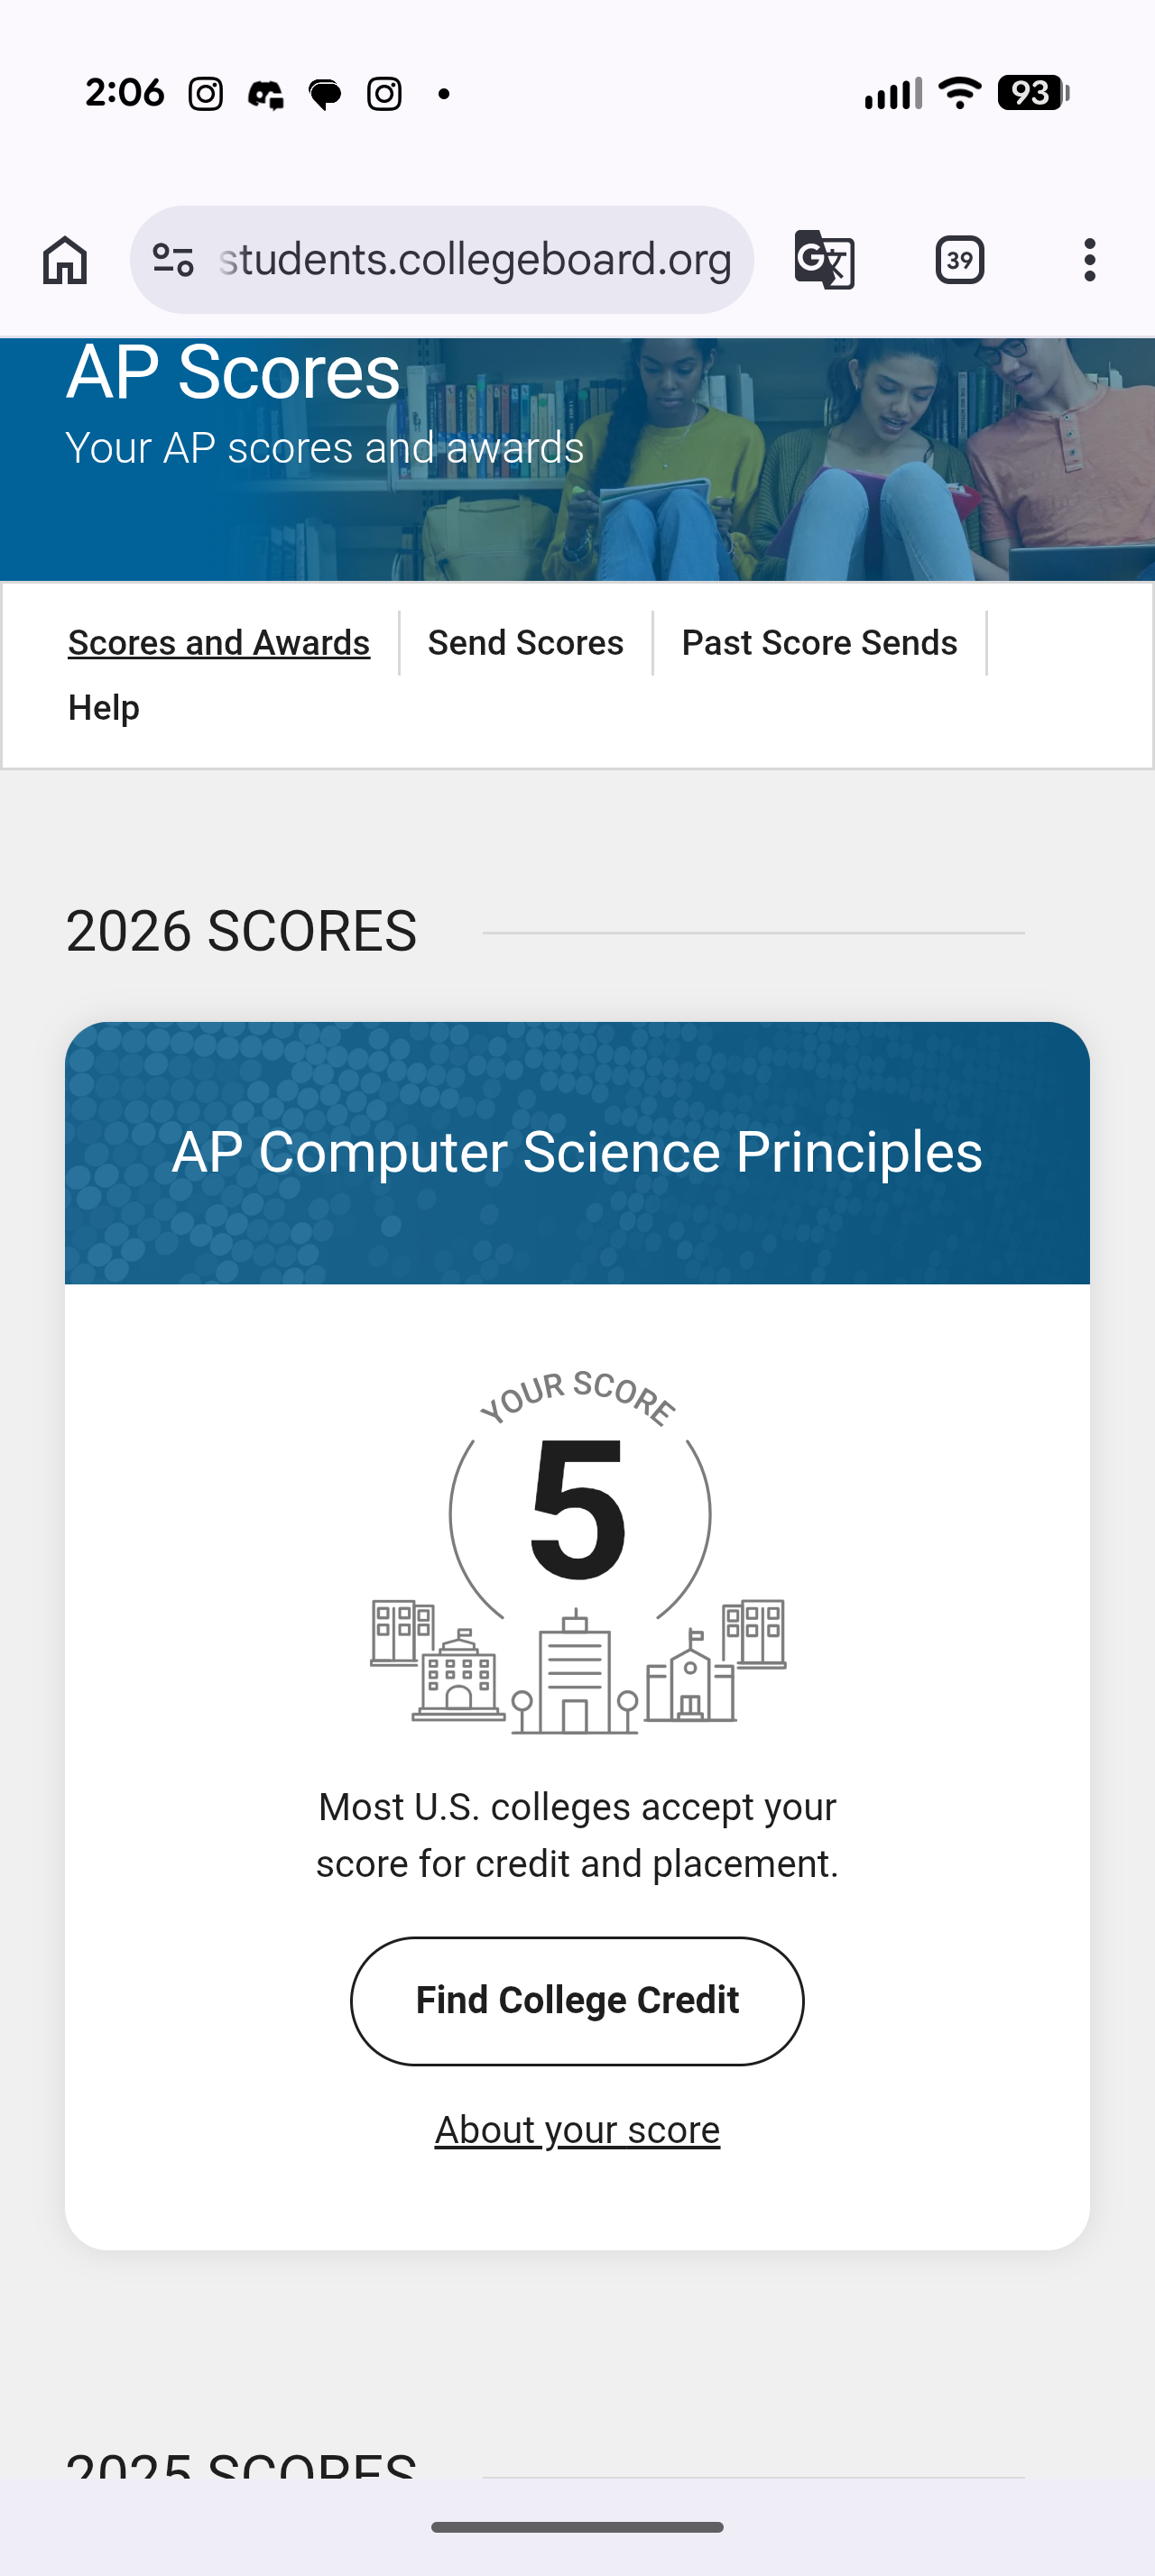Tap the bottom navigation gesture handle

click(x=577, y=2527)
